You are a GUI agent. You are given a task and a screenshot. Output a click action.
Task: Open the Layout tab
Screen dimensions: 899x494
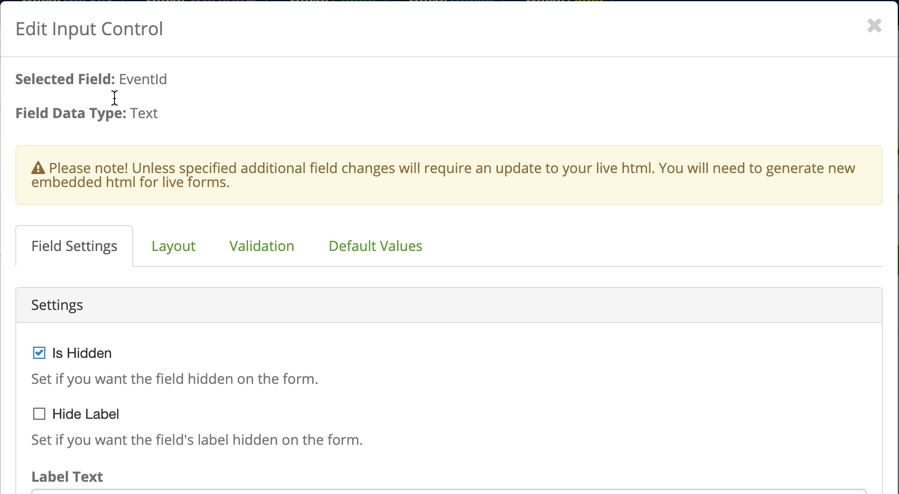(x=173, y=246)
